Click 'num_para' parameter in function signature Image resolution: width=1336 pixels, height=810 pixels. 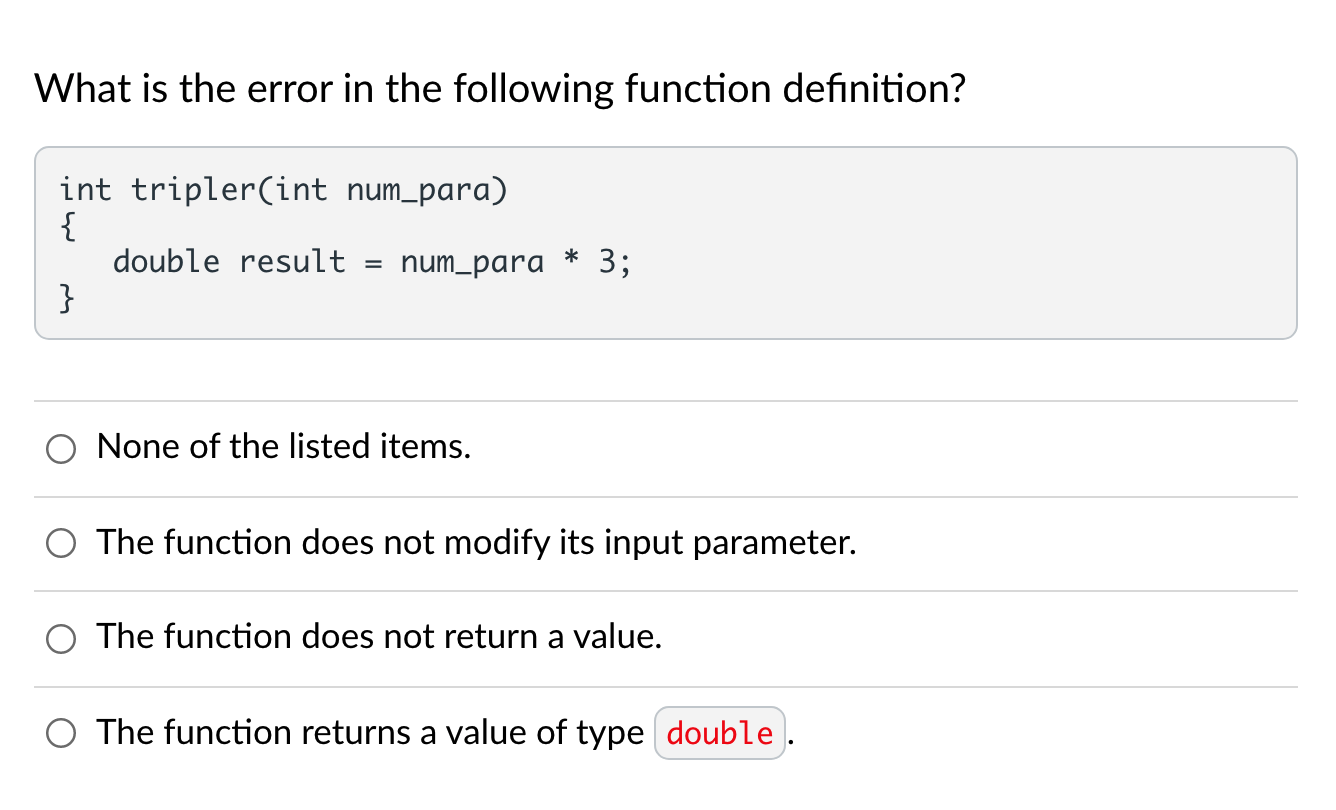420,190
